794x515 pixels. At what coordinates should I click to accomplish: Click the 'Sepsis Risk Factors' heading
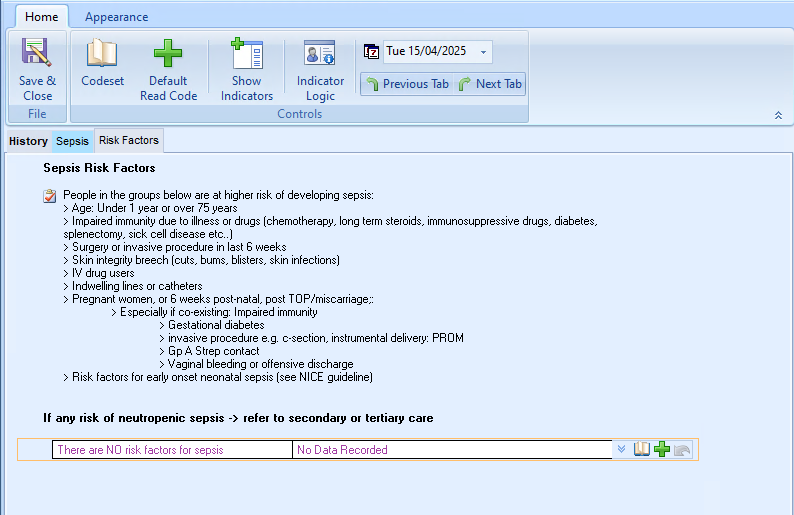pyautogui.click(x=99, y=168)
